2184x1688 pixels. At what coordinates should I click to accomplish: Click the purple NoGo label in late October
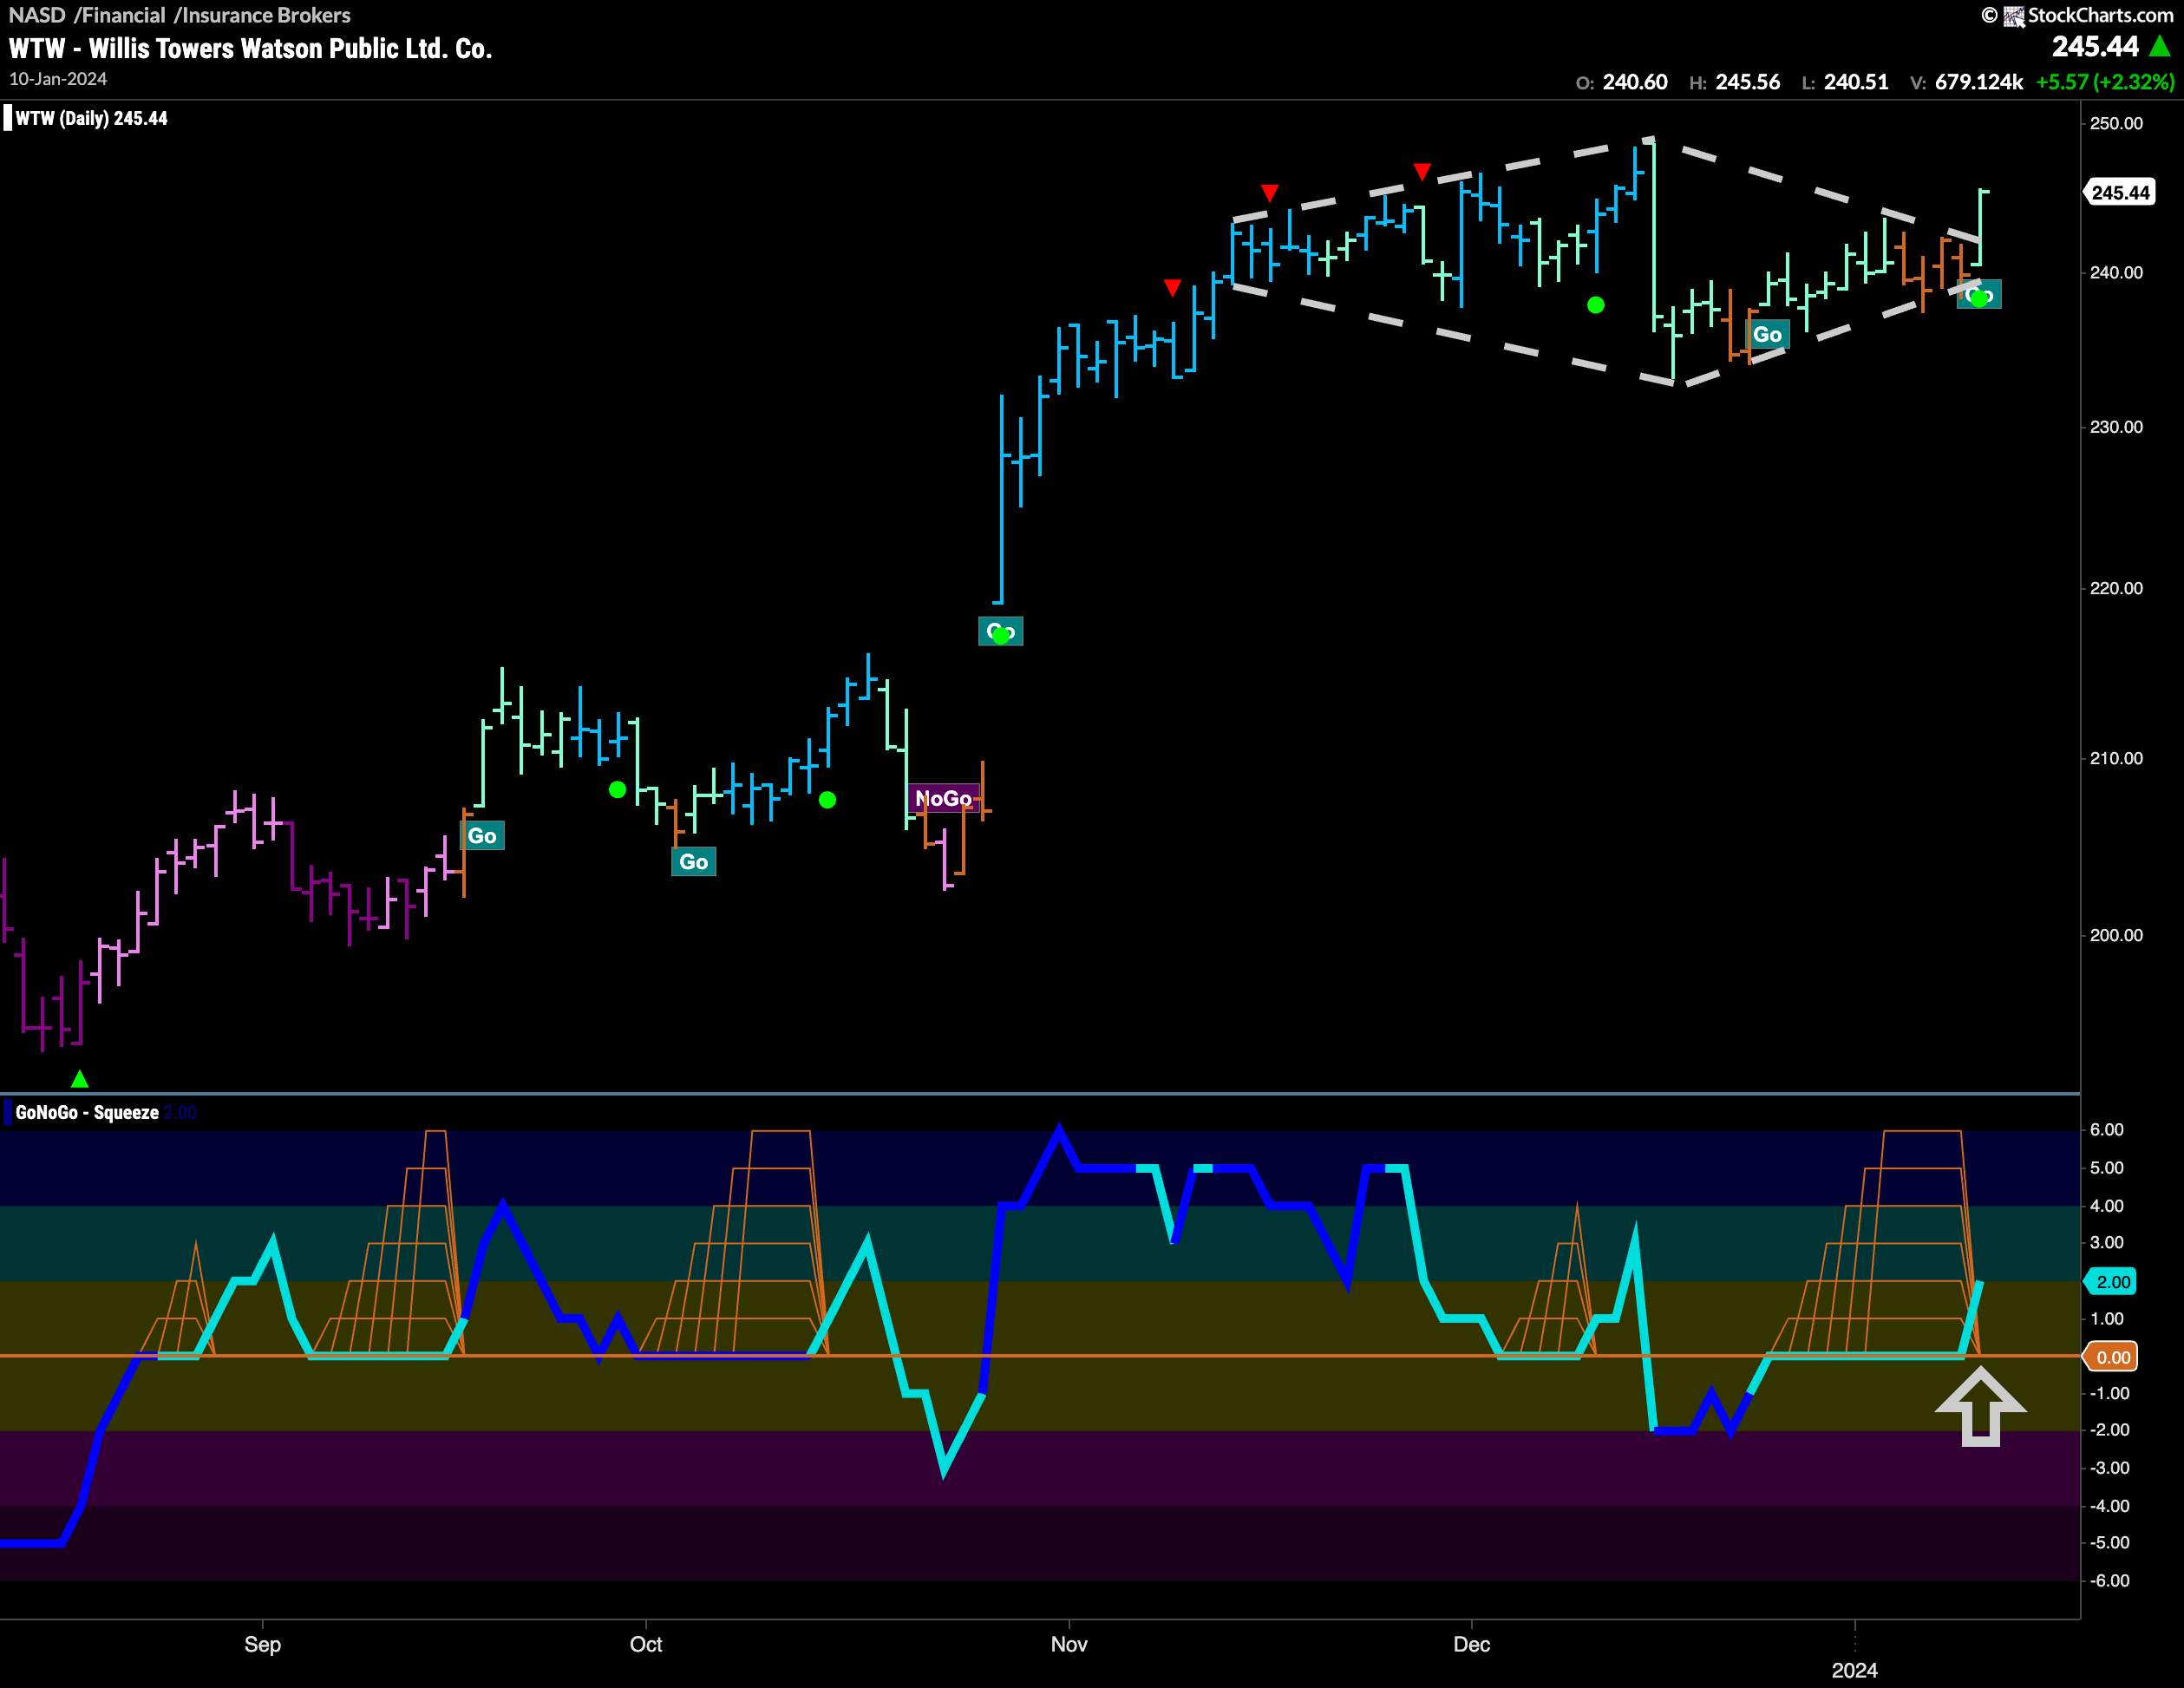(944, 798)
